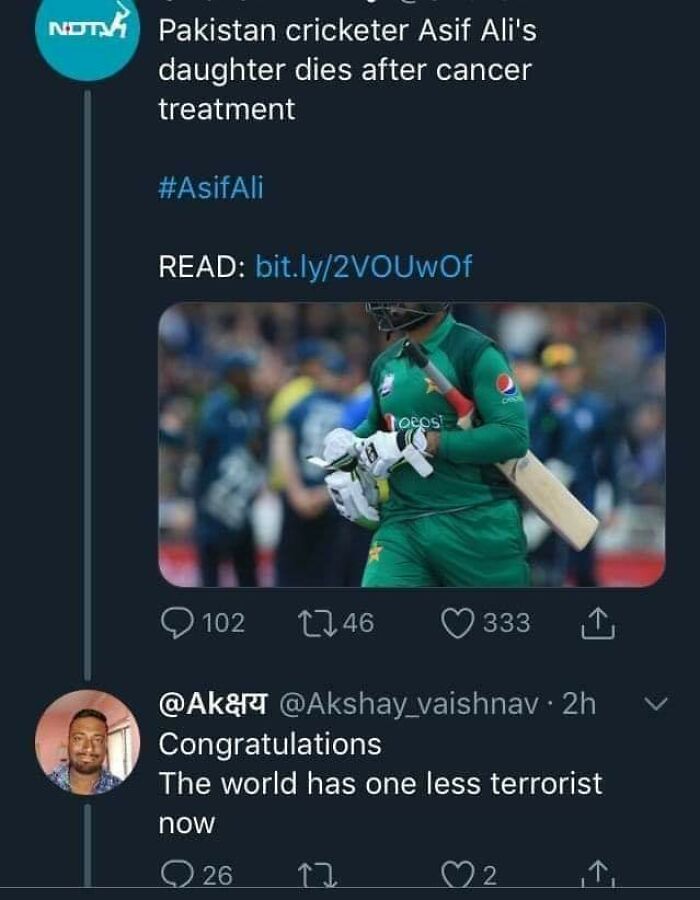Like the NDTV tweet via heart icon
700x900 pixels.
point(457,623)
